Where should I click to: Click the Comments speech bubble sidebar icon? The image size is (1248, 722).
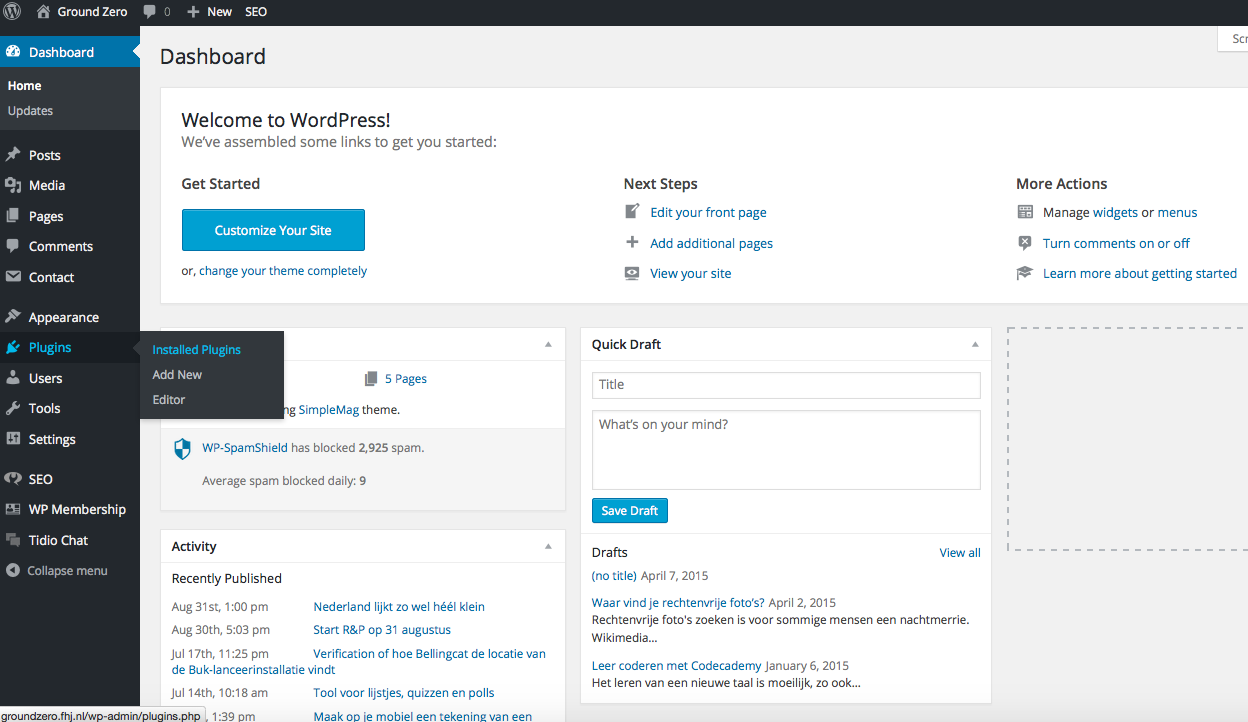(x=13, y=246)
